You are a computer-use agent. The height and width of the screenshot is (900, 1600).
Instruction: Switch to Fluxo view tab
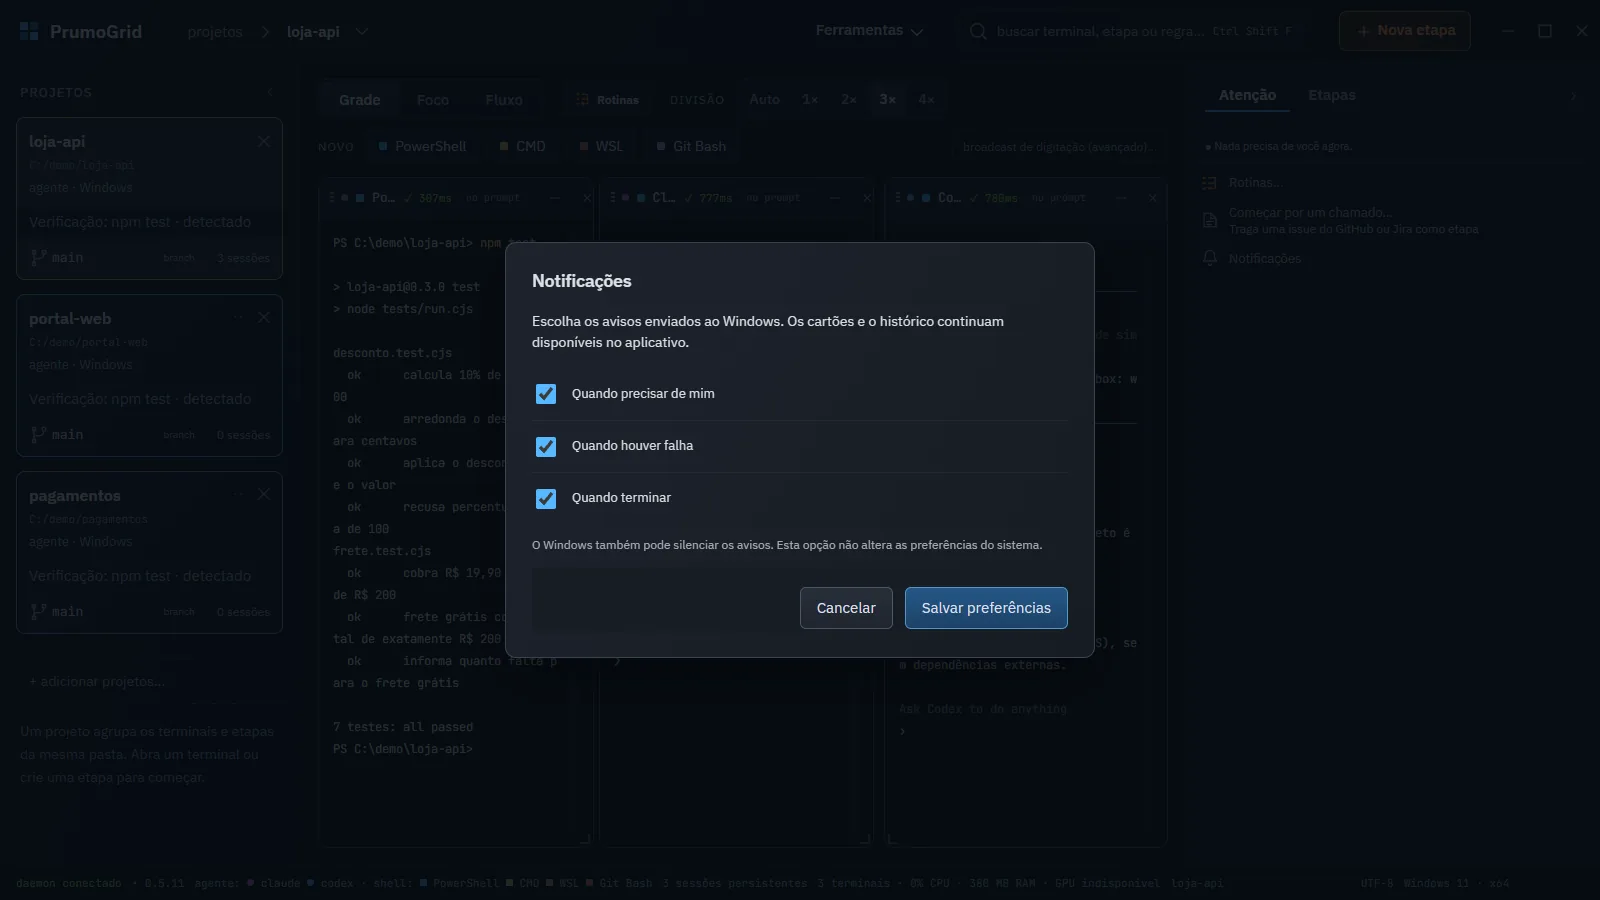pyautogui.click(x=504, y=100)
